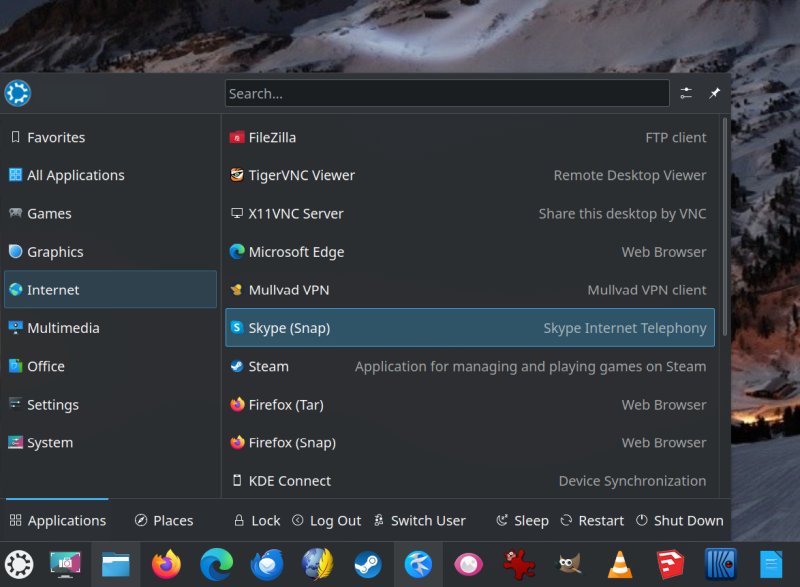Click the Search input field
The image size is (800, 587).
coord(446,93)
